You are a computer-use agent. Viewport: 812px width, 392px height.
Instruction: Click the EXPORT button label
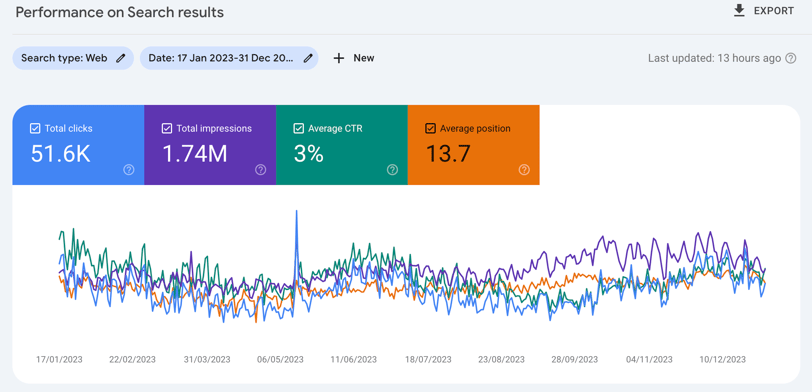click(x=774, y=11)
